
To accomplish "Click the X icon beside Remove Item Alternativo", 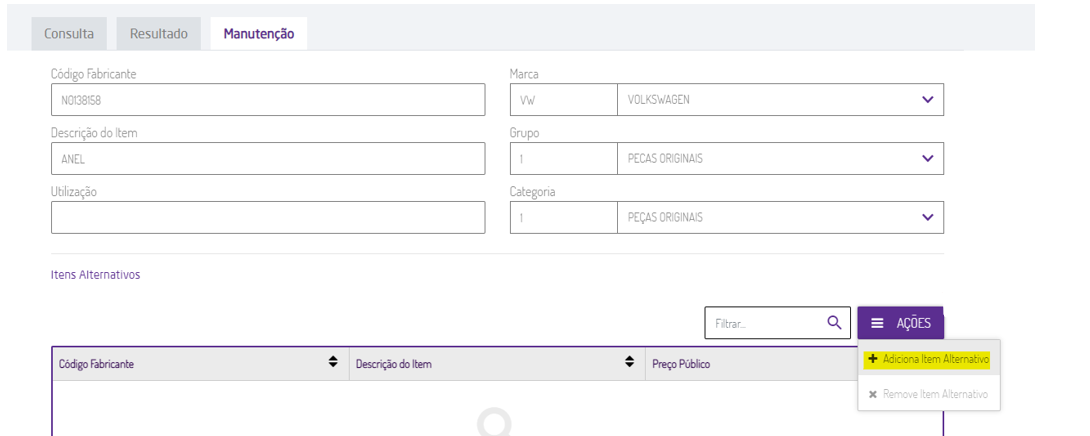I will pyautogui.click(x=873, y=395).
